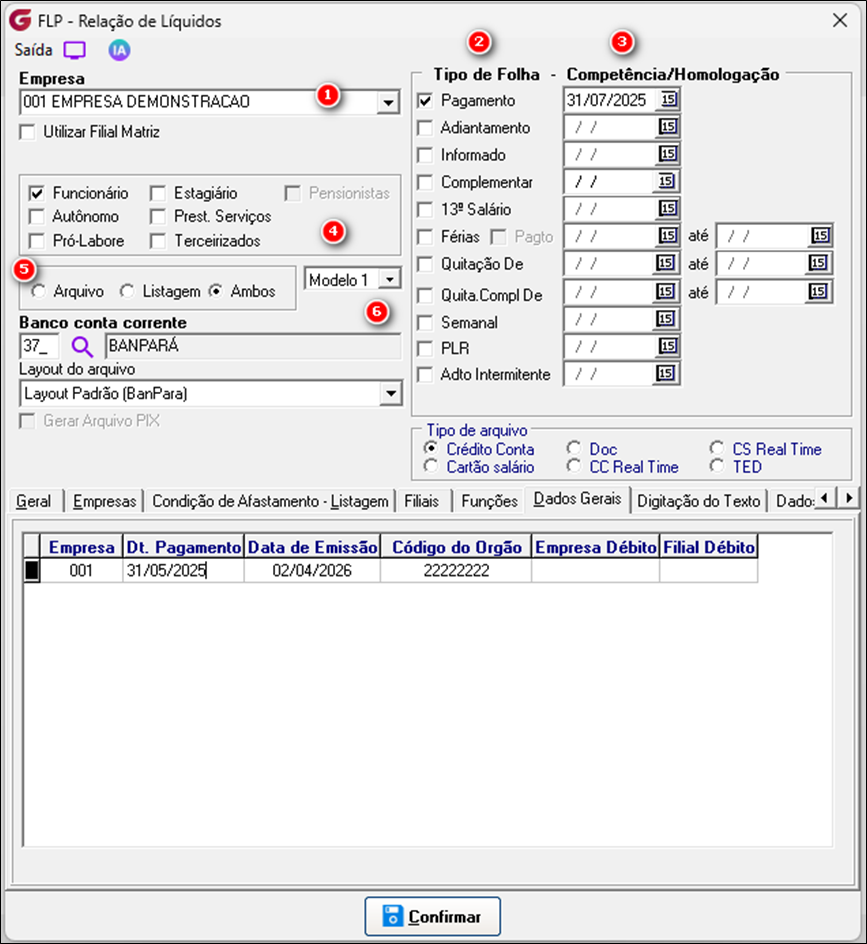Open calendar for 13º Salário date
This screenshot has width=867, height=944.
point(668,208)
